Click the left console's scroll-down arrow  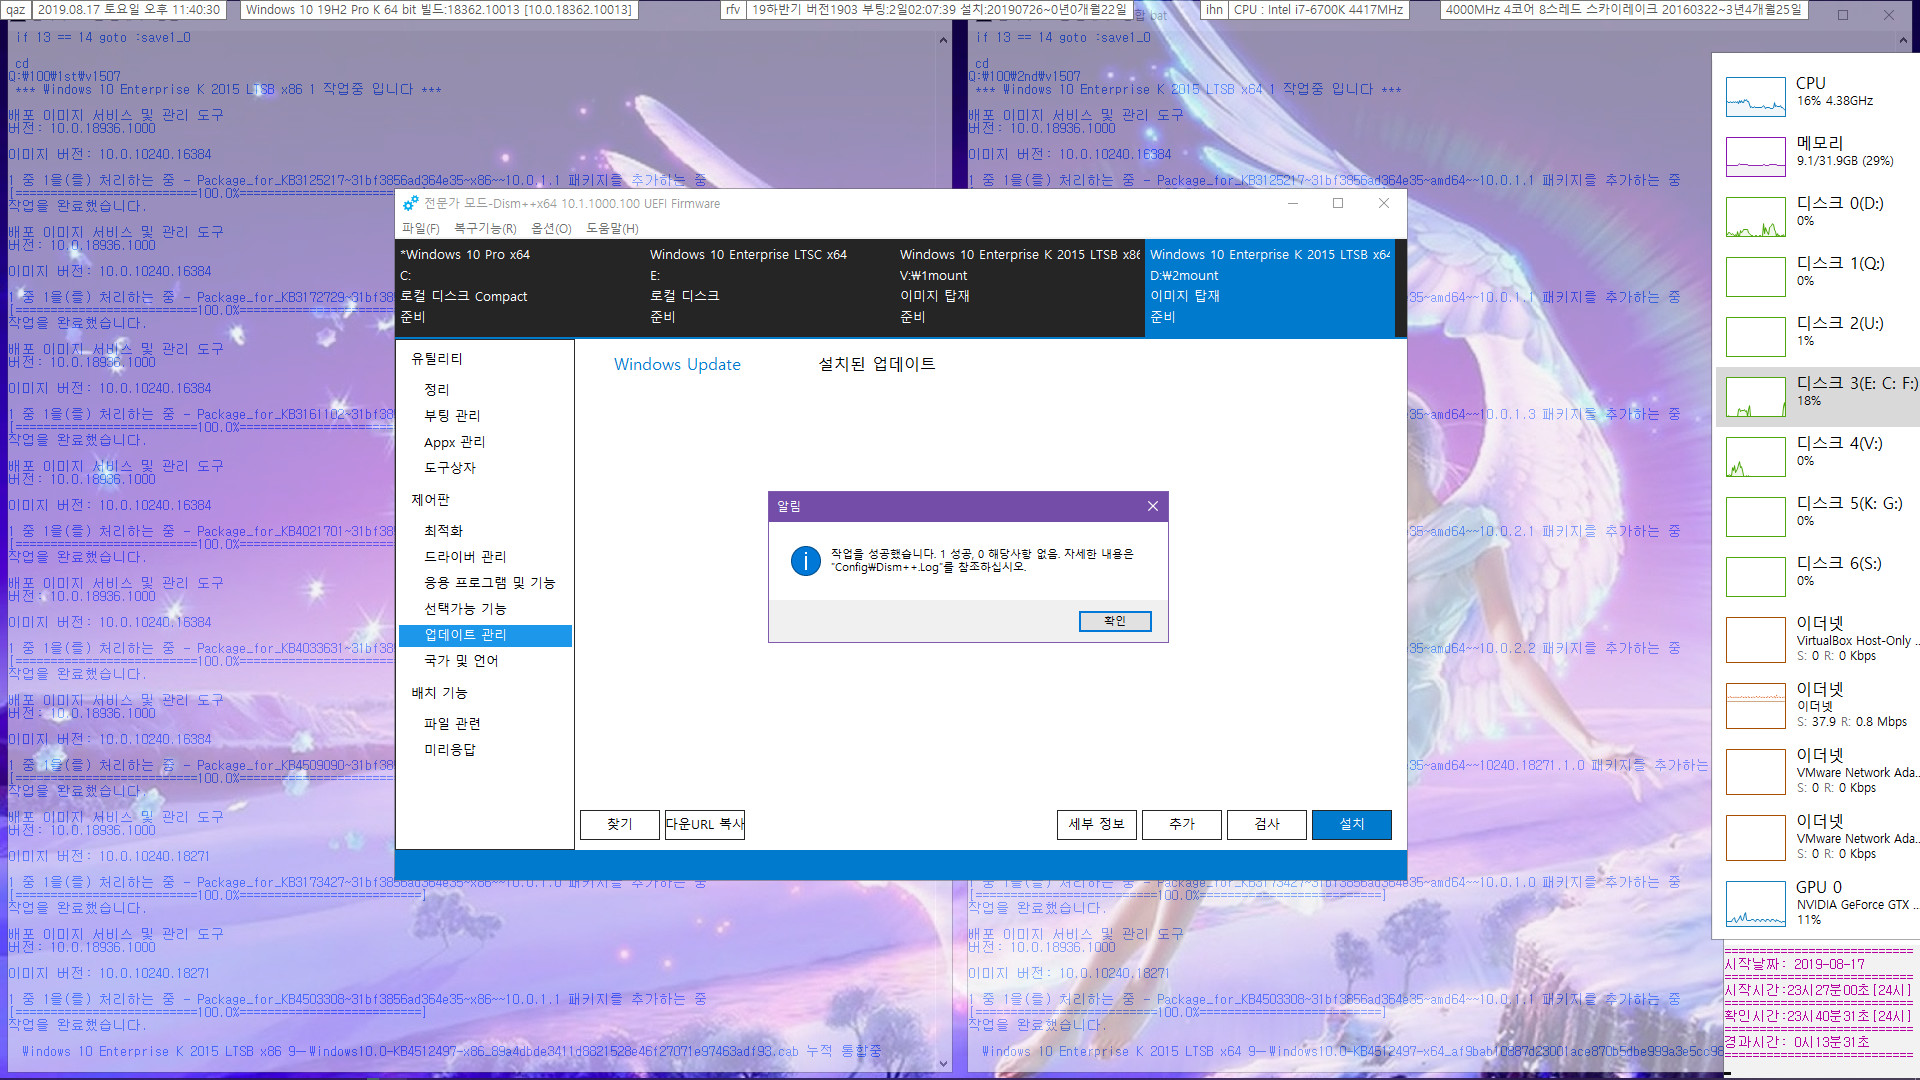click(x=943, y=1063)
